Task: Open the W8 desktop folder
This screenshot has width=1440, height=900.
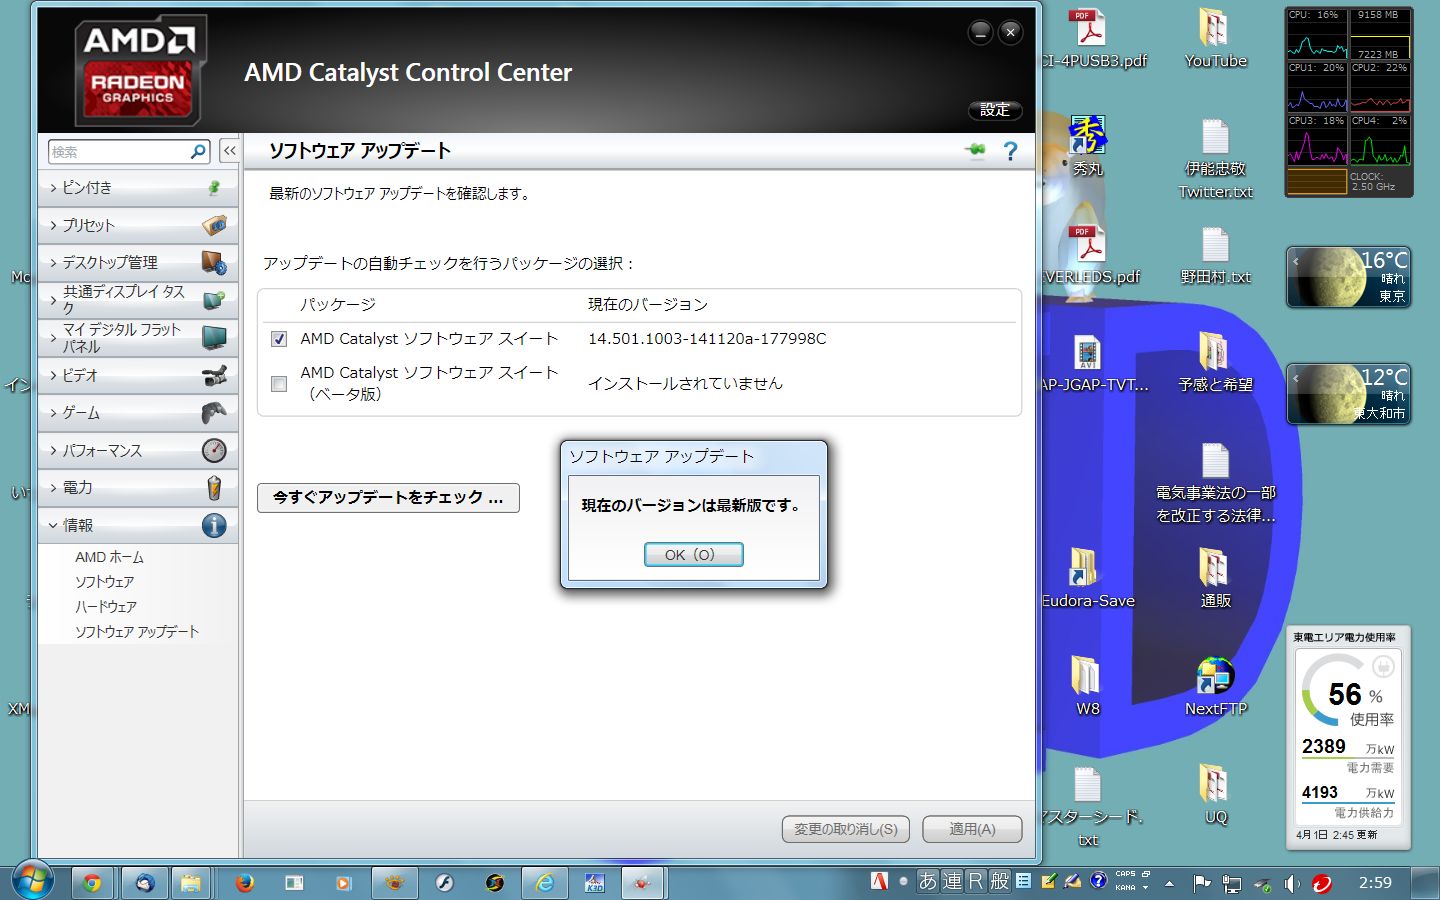Action: (1087, 686)
